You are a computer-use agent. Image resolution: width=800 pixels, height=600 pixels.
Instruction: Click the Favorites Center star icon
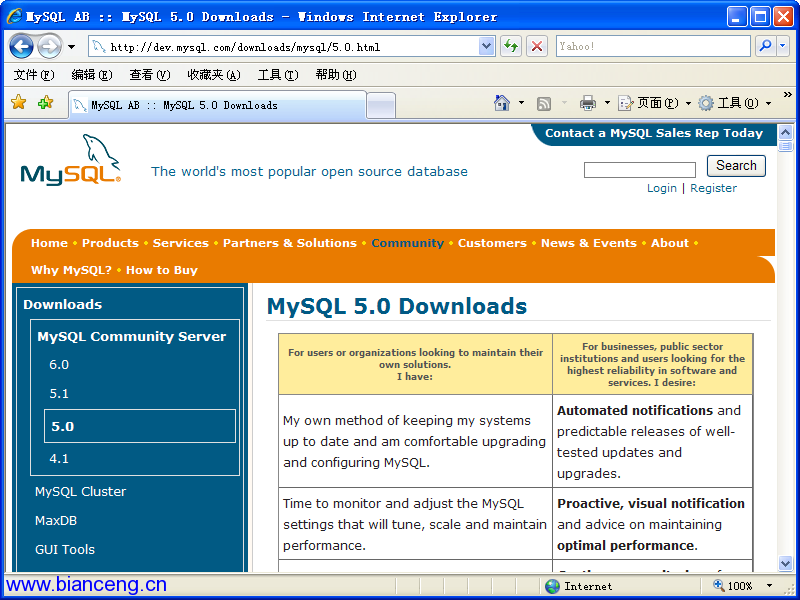pyautogui.click(x=18, y=103)
